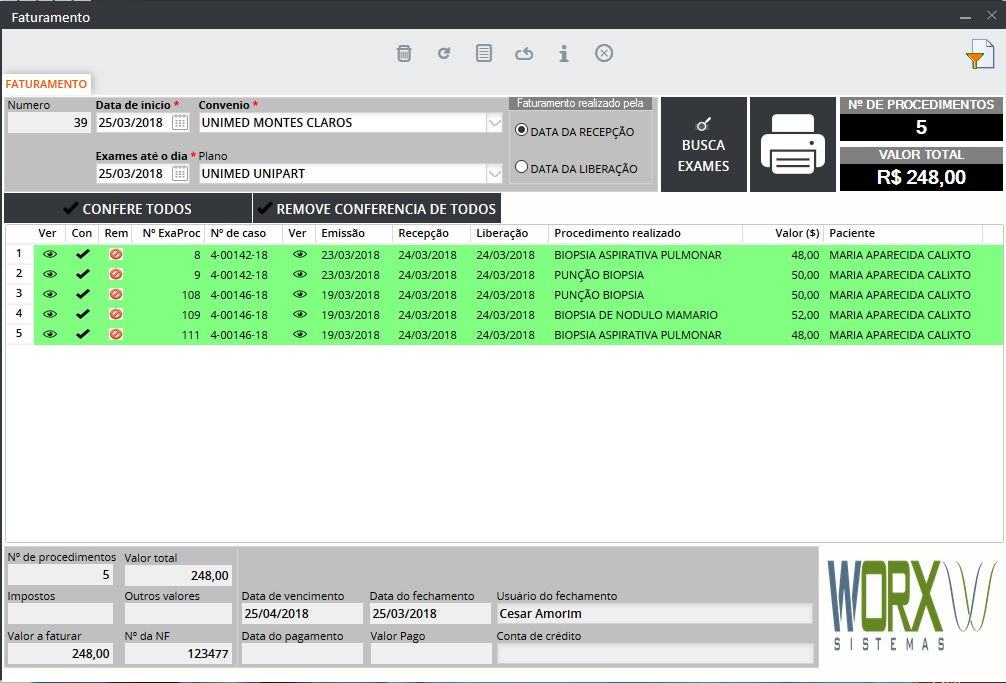This screenshot has height=683, width=1006.
Task: Open the information icon in the toolbar
Action: pos(564,53)
